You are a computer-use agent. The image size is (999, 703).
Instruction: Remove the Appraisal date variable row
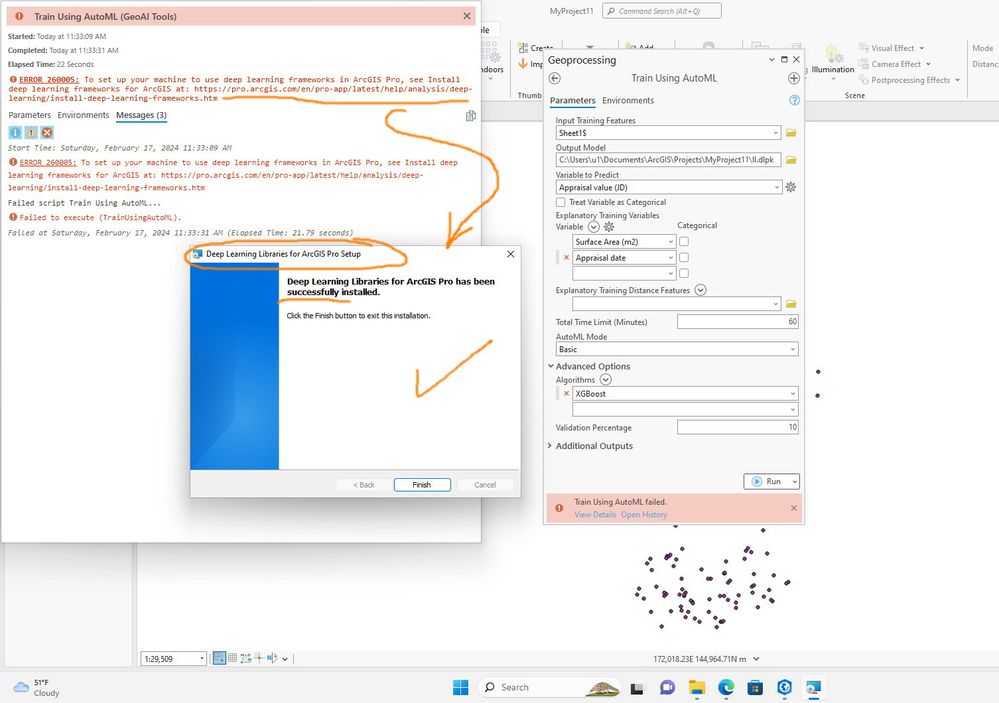[x=566, y=257]
